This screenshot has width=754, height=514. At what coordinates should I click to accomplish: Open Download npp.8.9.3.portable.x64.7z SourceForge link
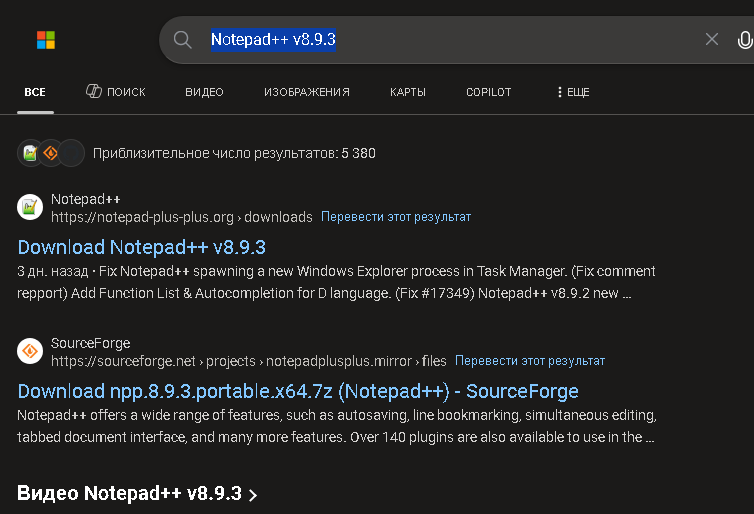click(x=298, y=391)
